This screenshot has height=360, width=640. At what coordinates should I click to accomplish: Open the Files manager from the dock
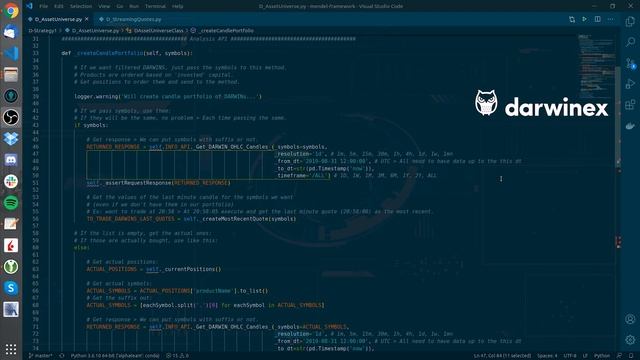tap(11, 74)
